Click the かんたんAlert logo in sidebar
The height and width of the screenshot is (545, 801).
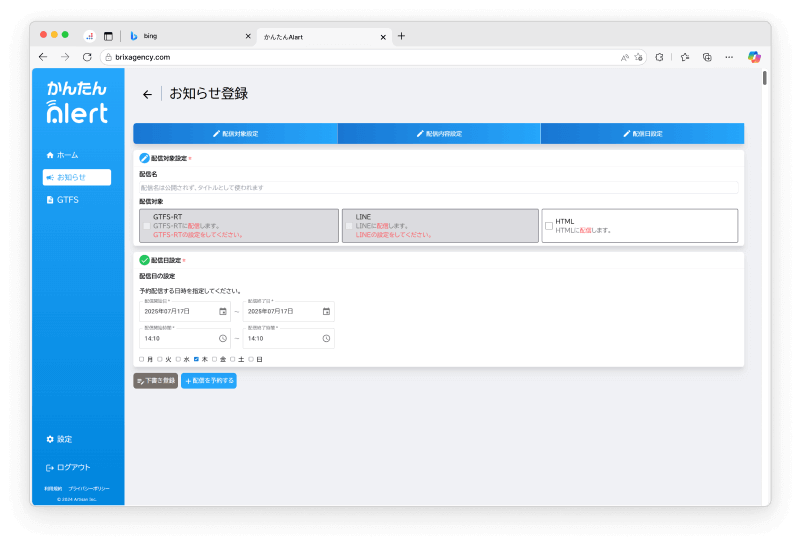[77, 102]
